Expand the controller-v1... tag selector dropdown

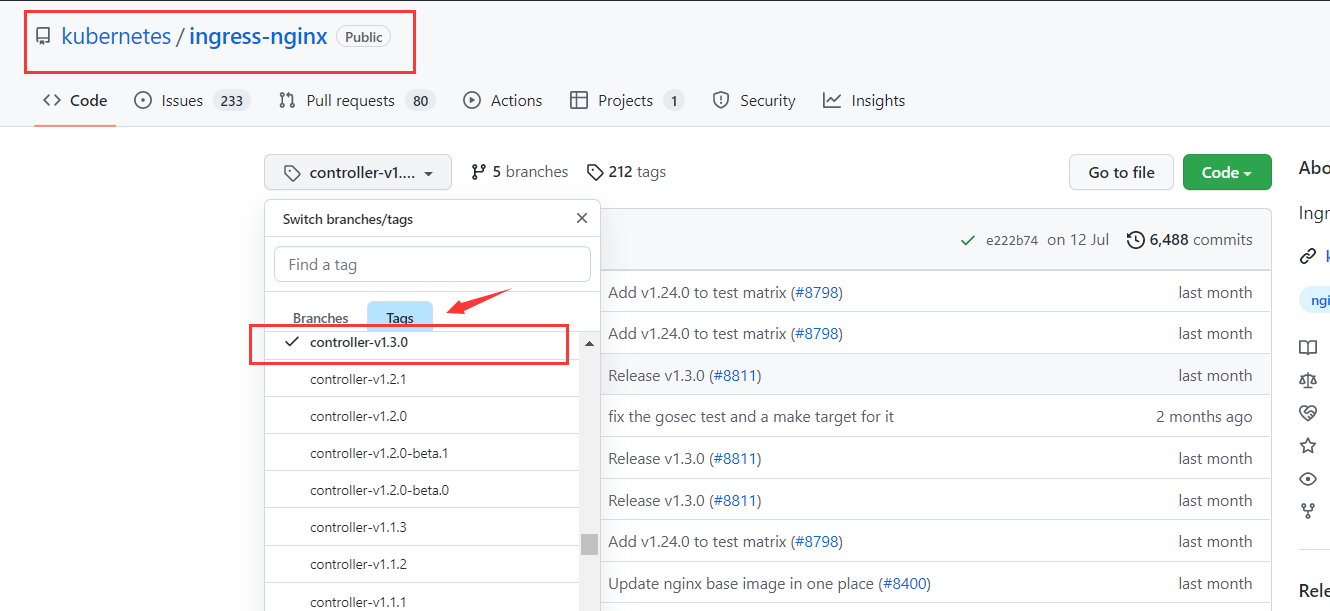(358, 172)
